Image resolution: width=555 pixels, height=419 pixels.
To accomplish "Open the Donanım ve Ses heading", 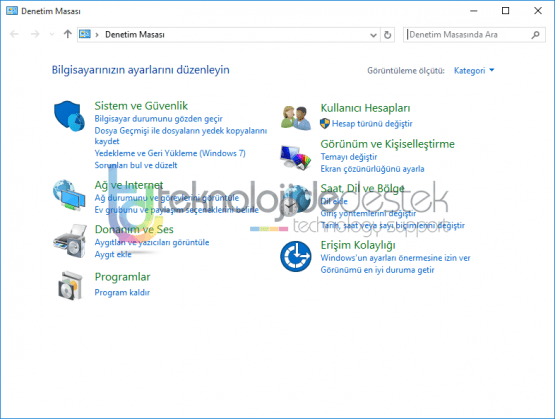I will pos(134,229).
